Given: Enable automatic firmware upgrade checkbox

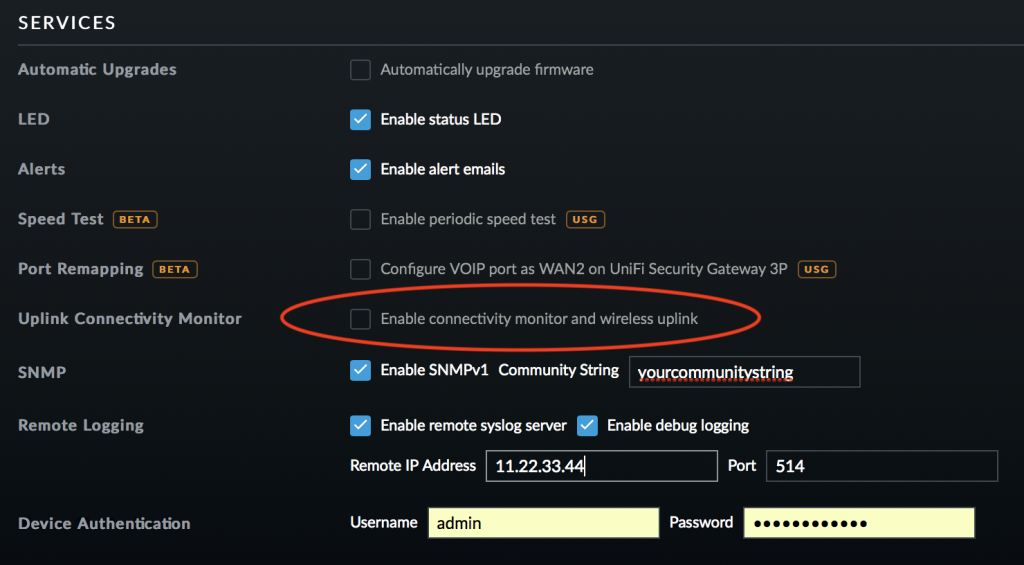Looking at the screenshot, I should (360, 70).
